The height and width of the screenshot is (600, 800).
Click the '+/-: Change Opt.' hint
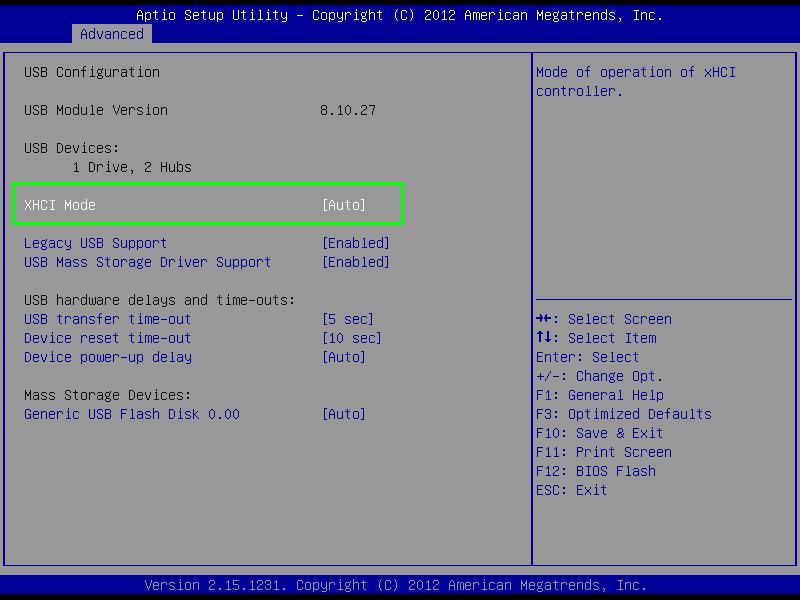point(599,377)
